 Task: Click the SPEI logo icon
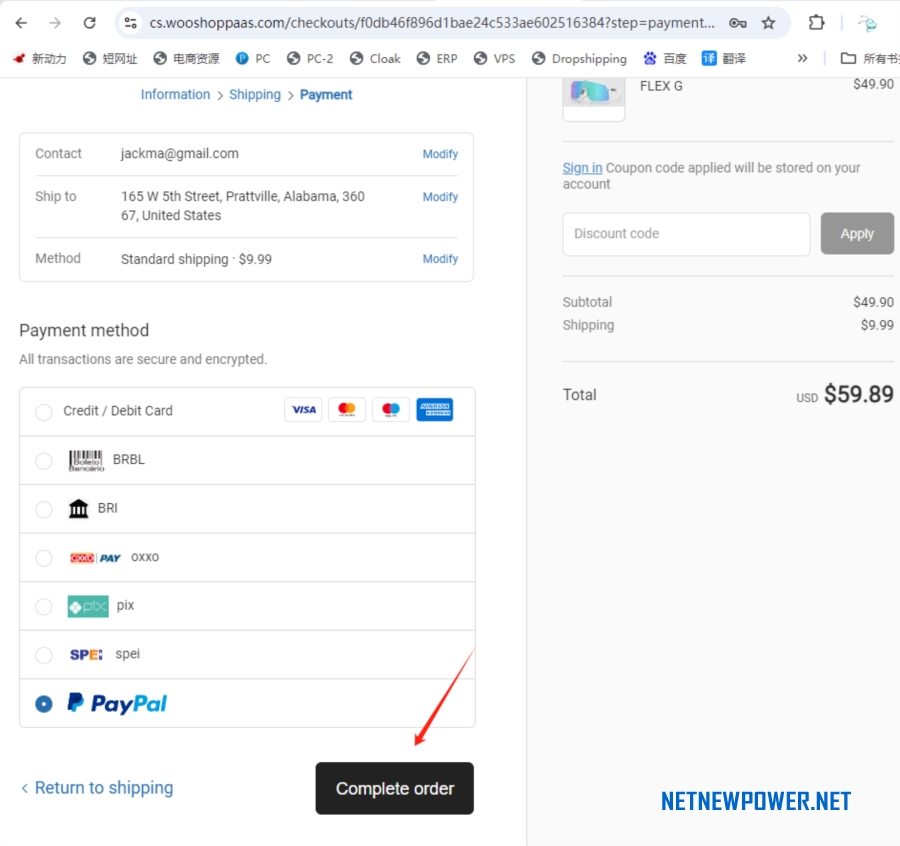86,655
